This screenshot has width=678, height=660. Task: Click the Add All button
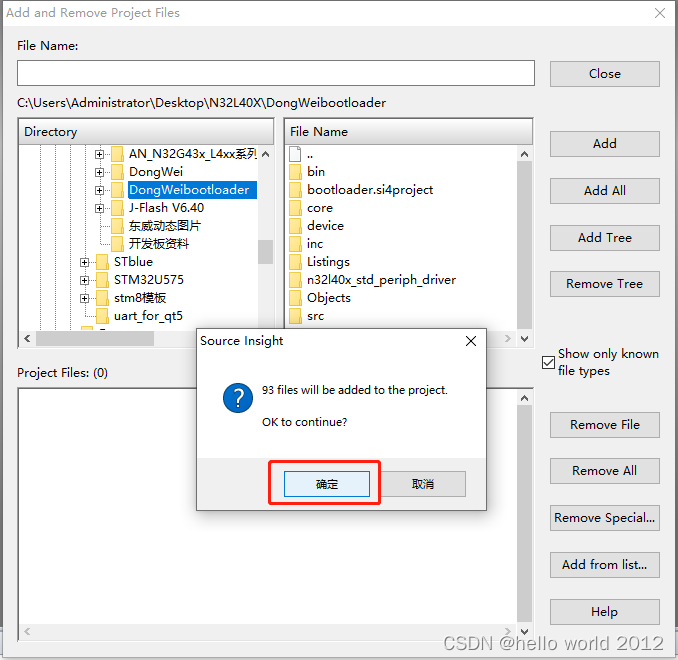click(x=604, y=191)
